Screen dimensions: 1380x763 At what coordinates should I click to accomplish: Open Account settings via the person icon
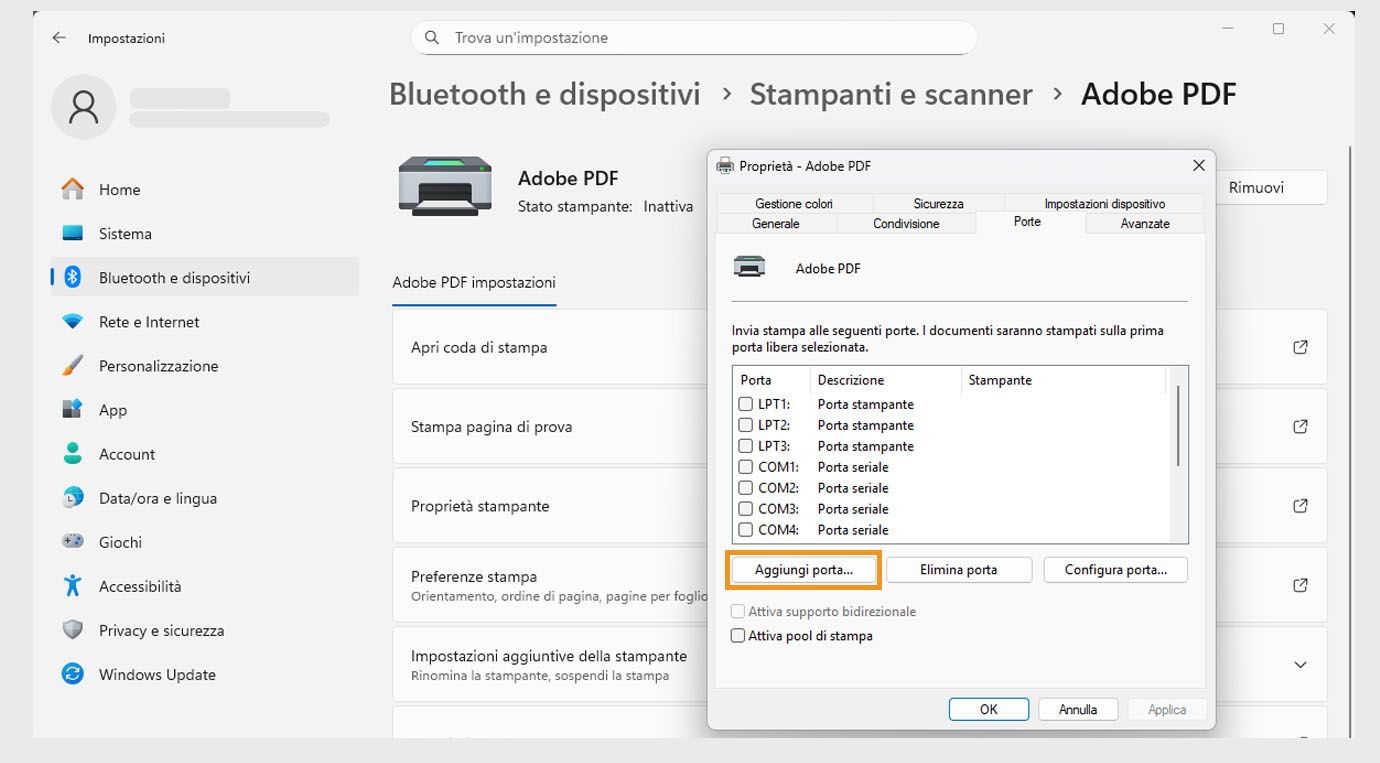pos(70,453)
